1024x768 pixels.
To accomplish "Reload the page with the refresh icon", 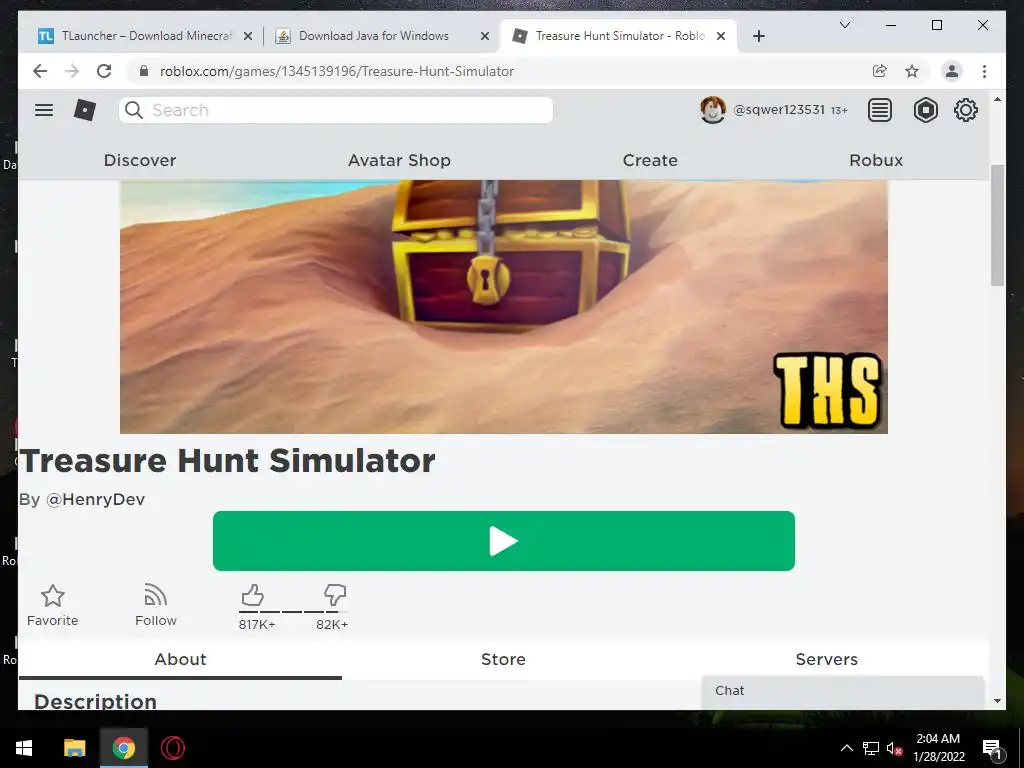I will [104, 71].
